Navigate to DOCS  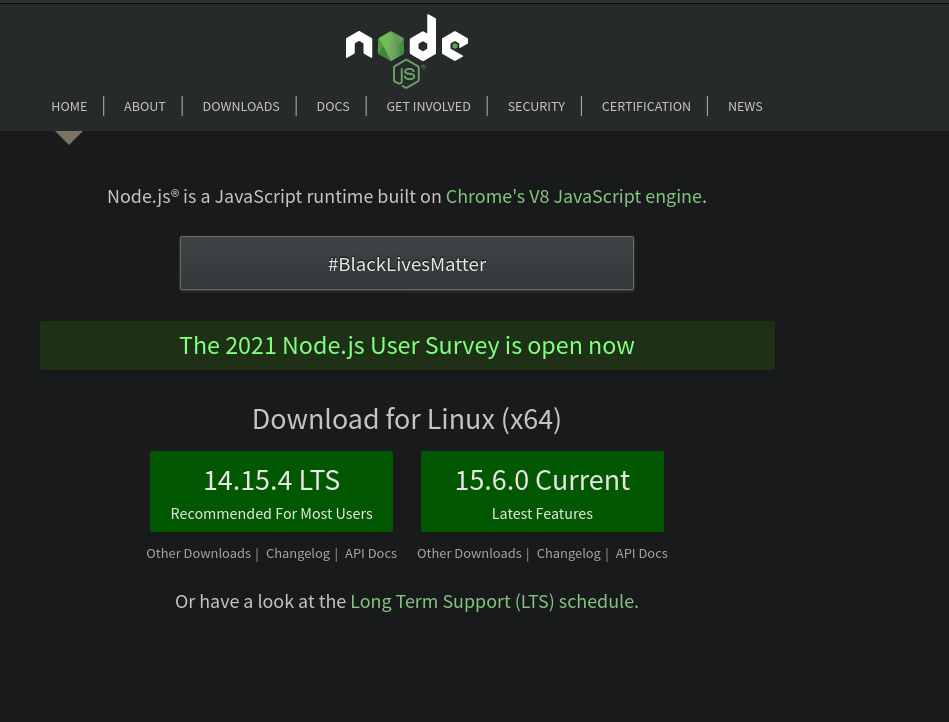tap(333, 107)
